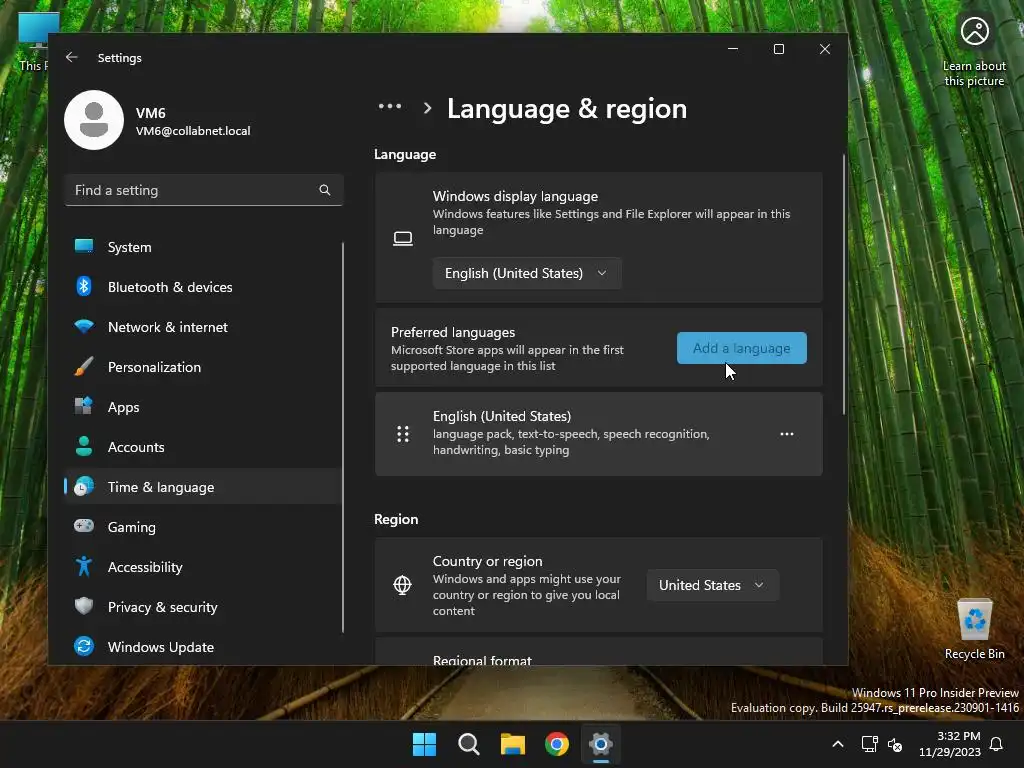Open Windows Update page
1024x768 pixels.
pos(202,647)
